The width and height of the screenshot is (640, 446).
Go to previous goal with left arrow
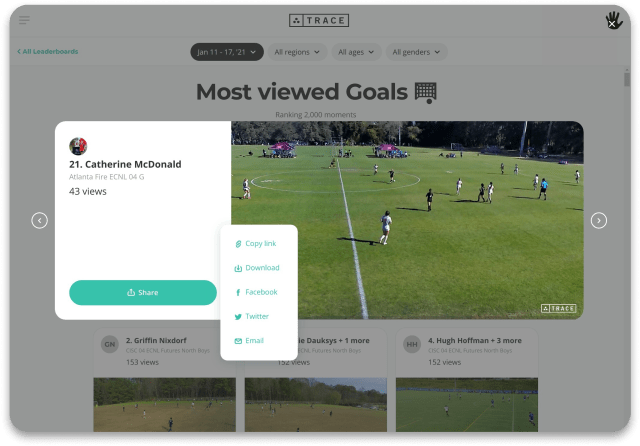coord(40,220)
